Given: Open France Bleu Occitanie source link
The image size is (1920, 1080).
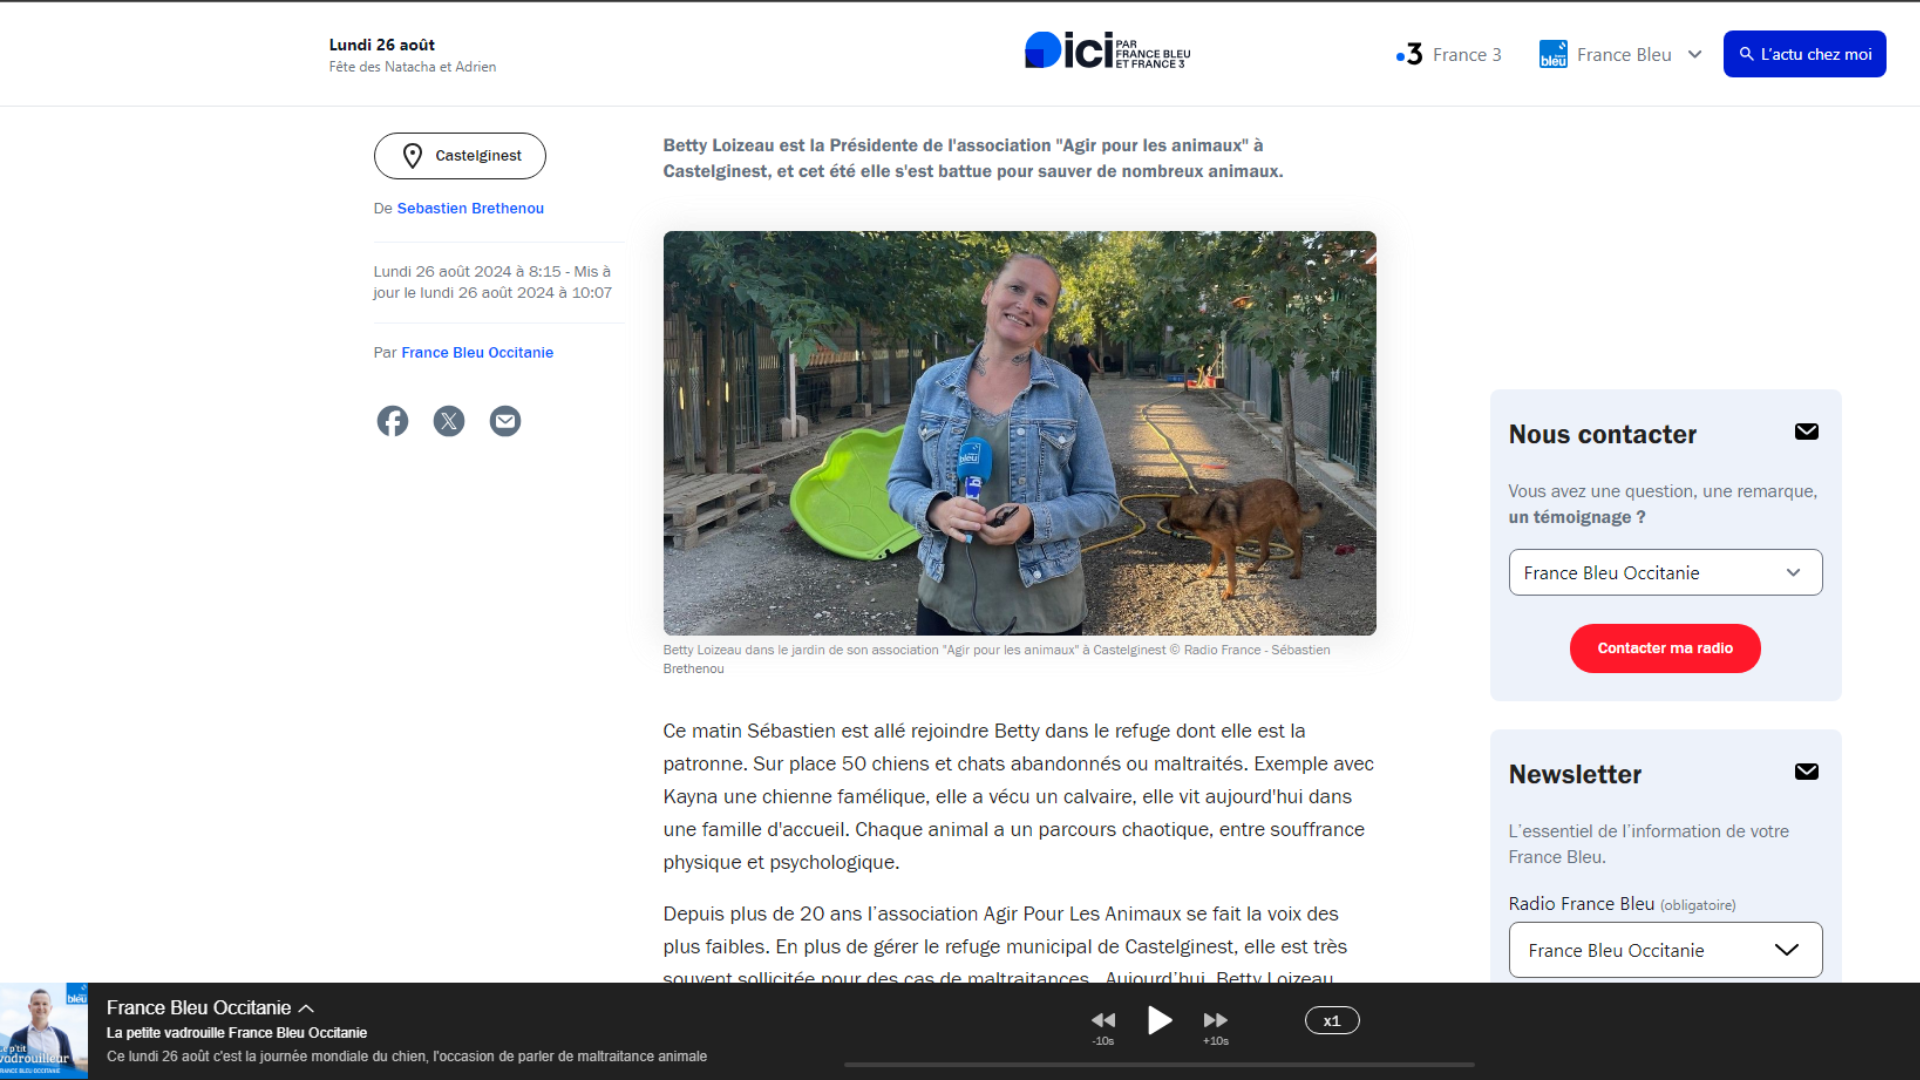Looking at the screenshot, I should 477,352.
